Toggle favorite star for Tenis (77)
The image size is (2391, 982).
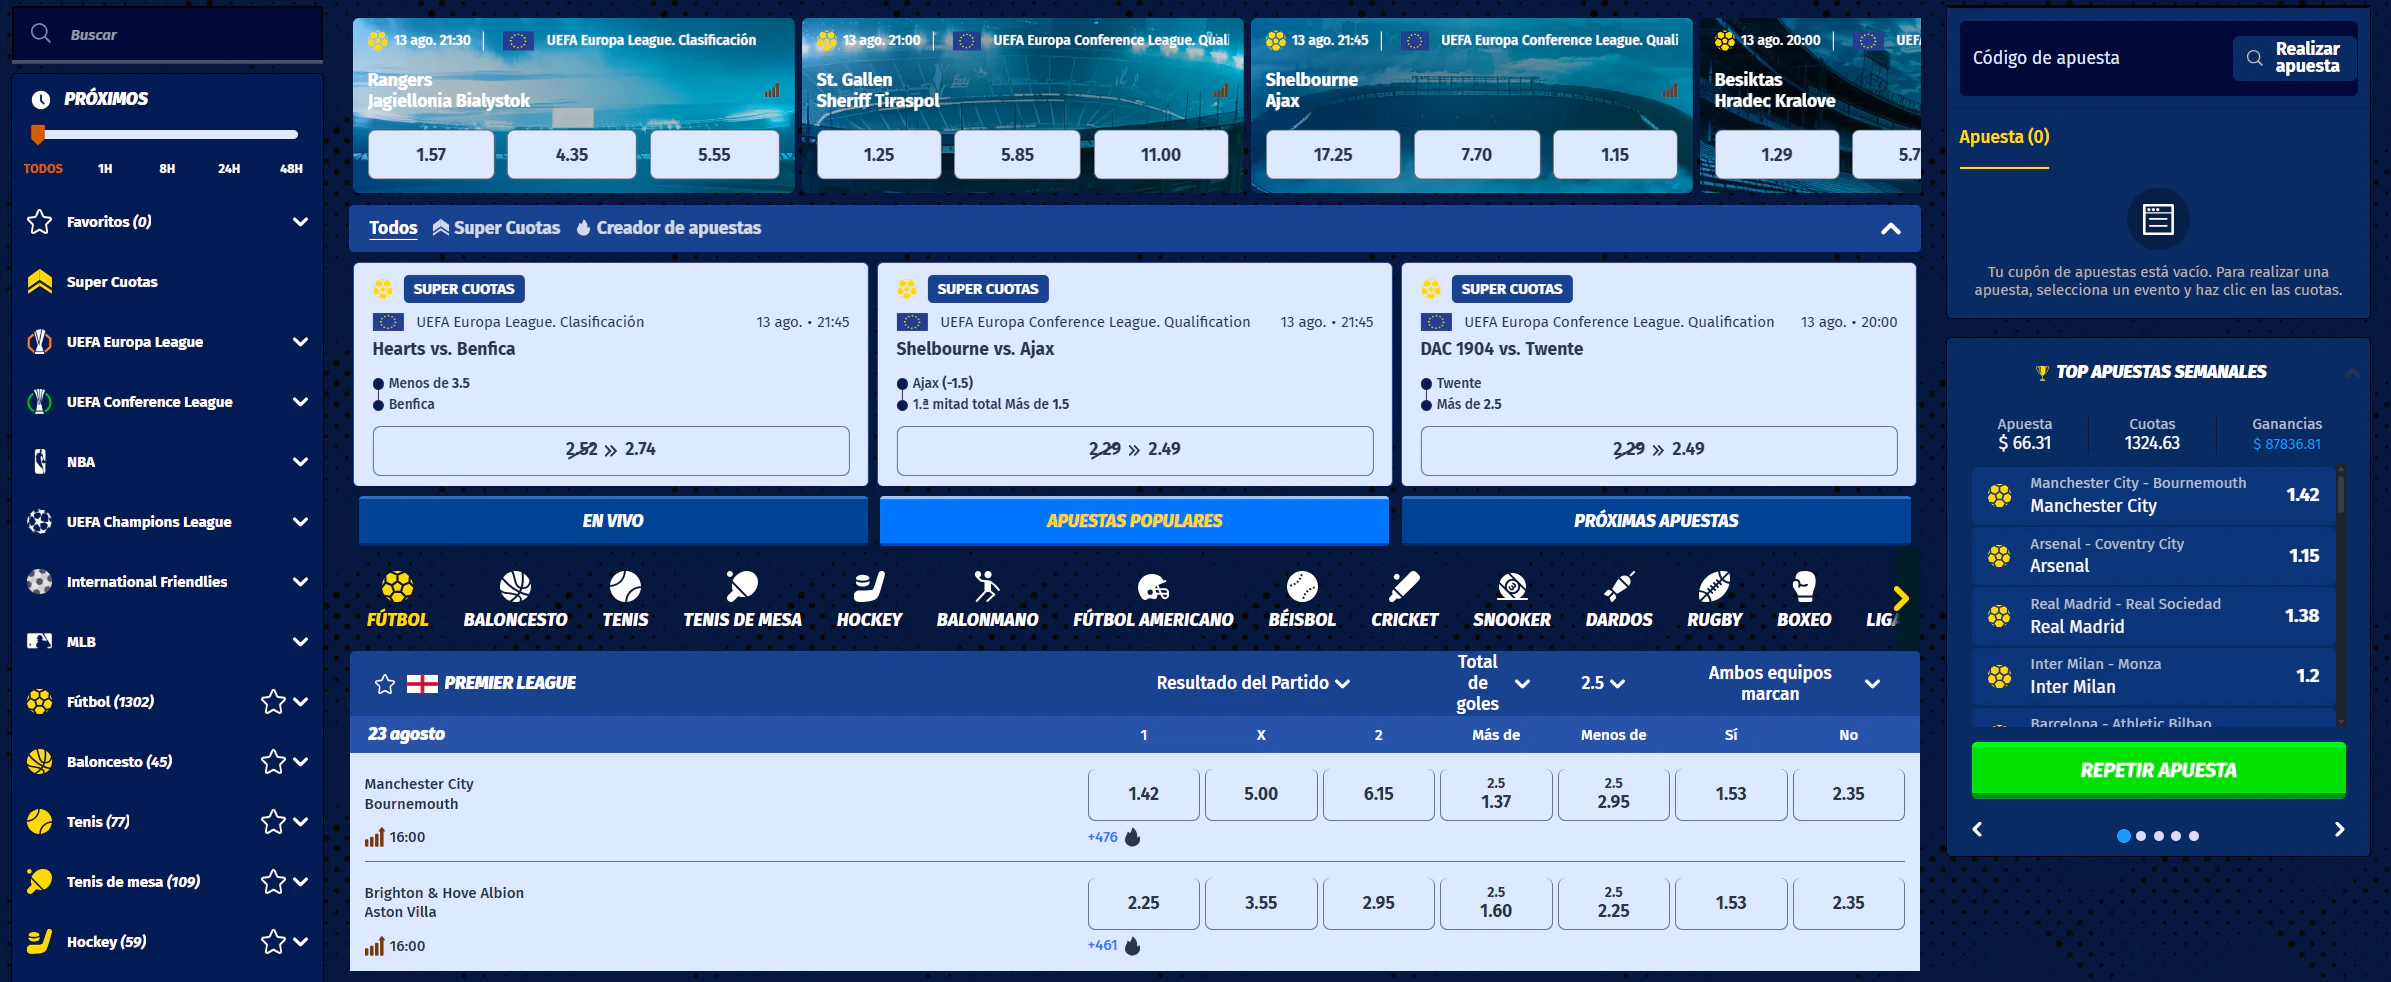pyautogui.click(x=273, y=822)
